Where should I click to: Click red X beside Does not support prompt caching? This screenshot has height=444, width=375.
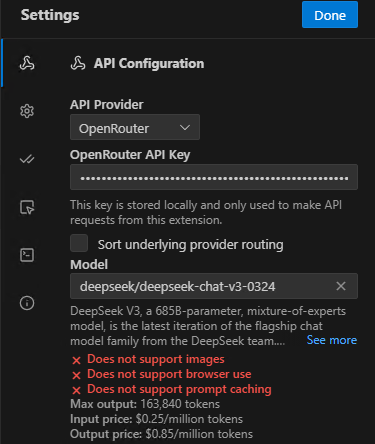pyautogui.click(x=76, y=390)
